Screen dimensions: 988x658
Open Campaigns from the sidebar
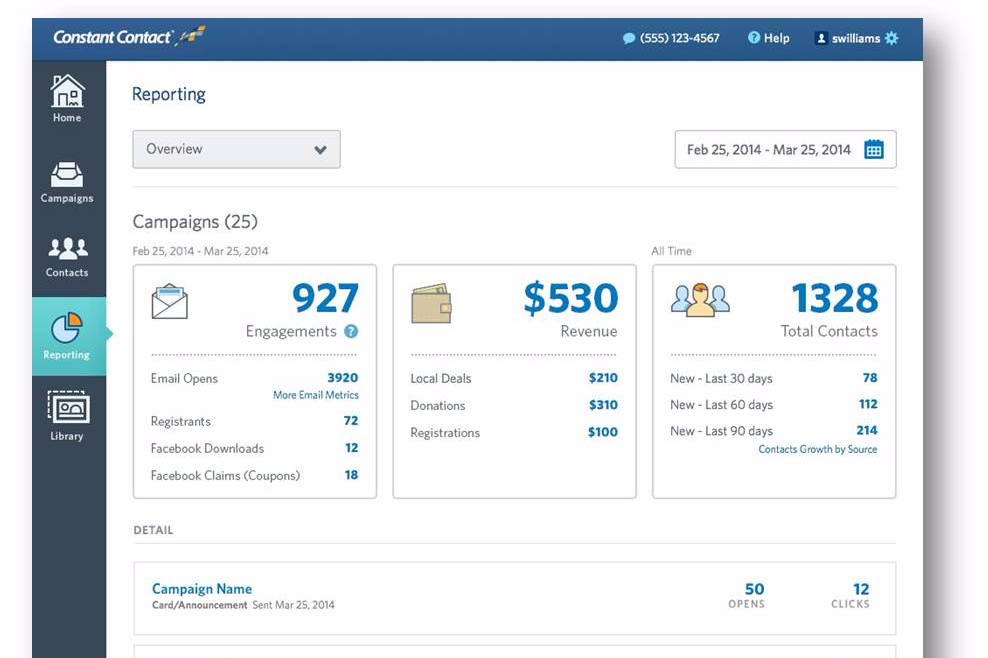[67, 175]
